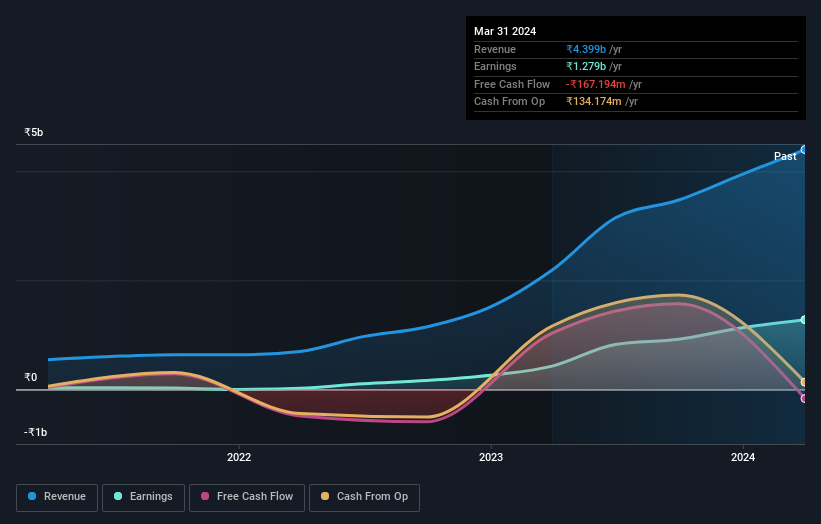This screenshot has height=524, width=821.
Task: Click the Earnings row label in tooltip
Action: [495, 66]
